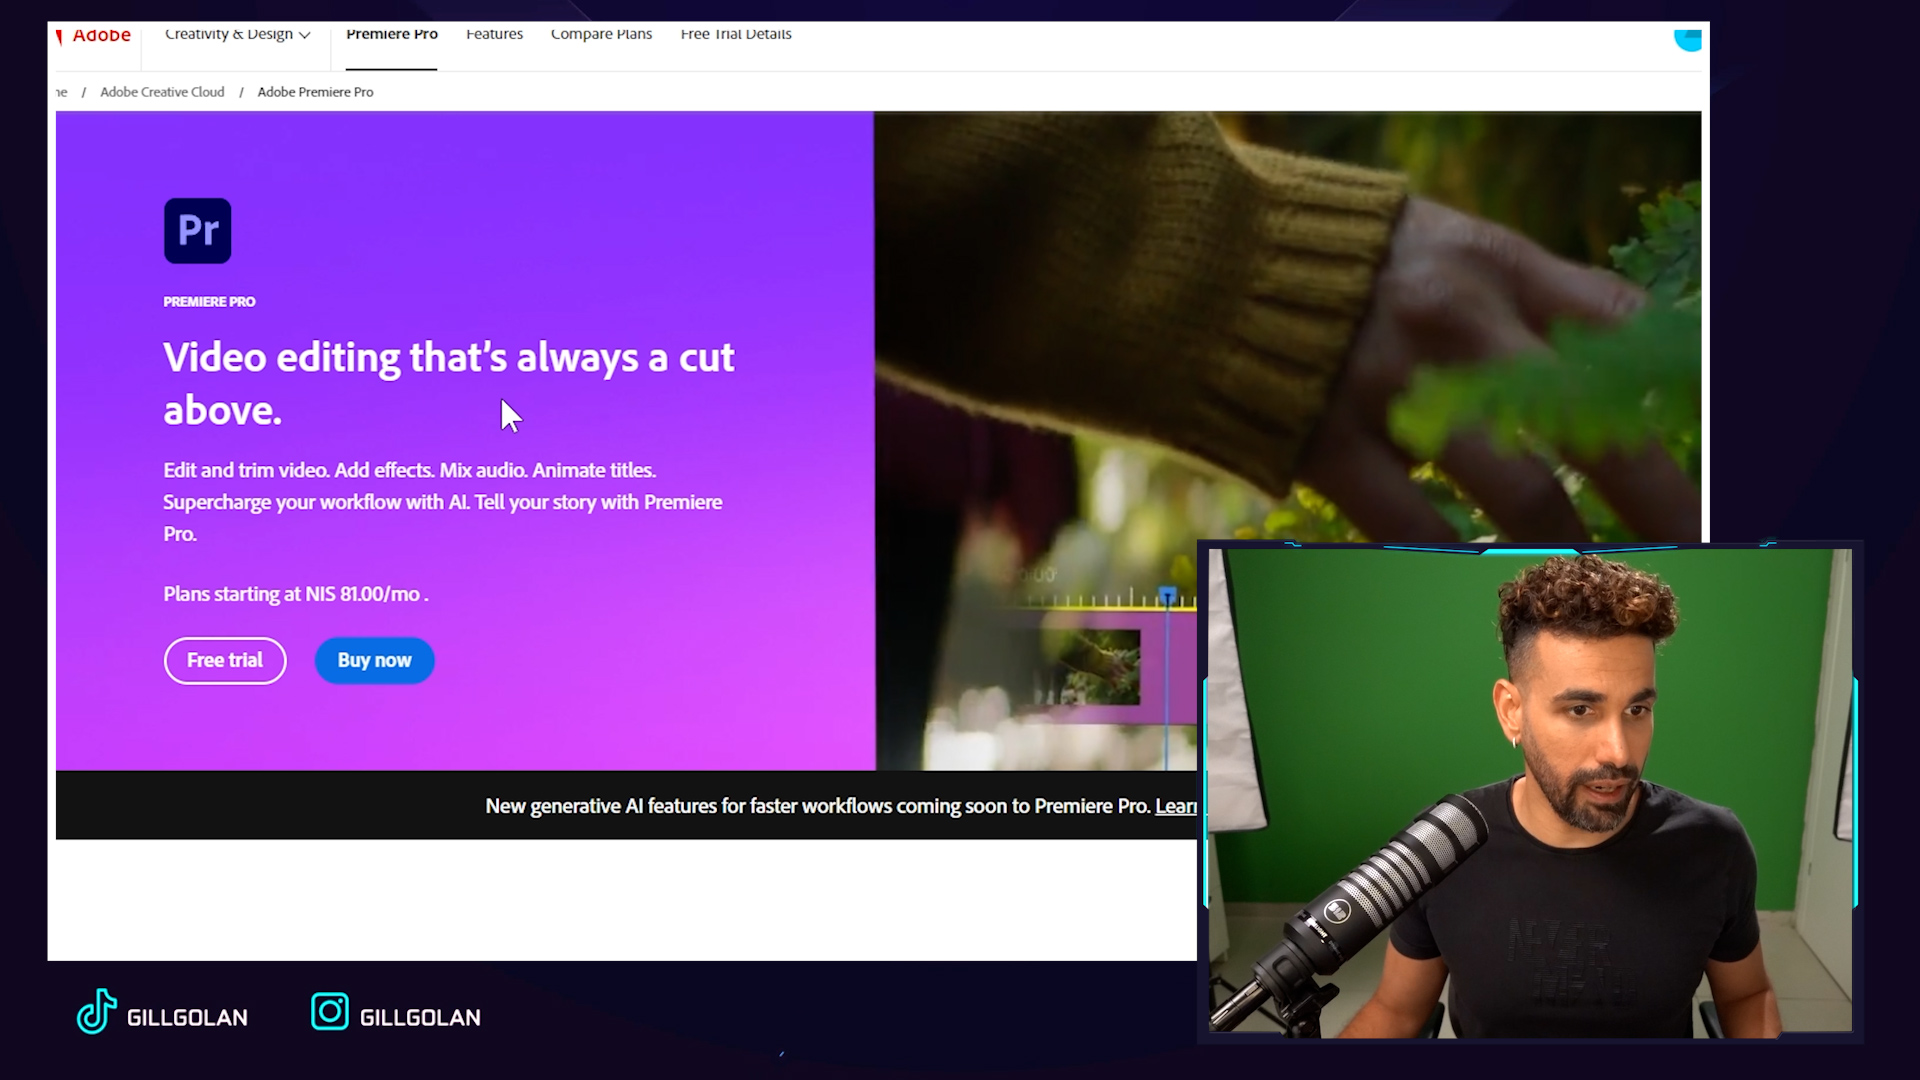1920x1080 pixels.
Task: Expand Free Trial Details navigation item
Action: tap(736, 33)
